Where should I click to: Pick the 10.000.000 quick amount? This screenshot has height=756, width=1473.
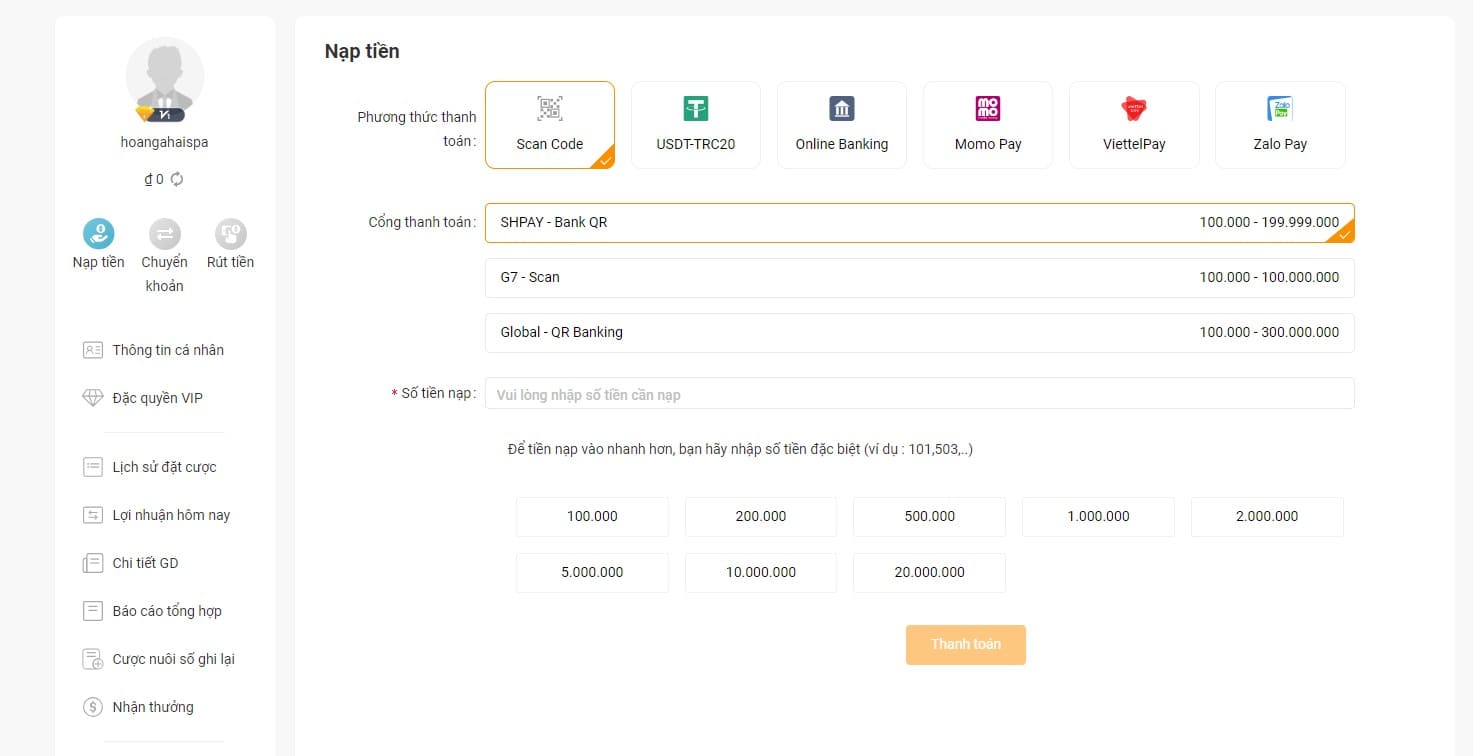(x=761, y=573)
